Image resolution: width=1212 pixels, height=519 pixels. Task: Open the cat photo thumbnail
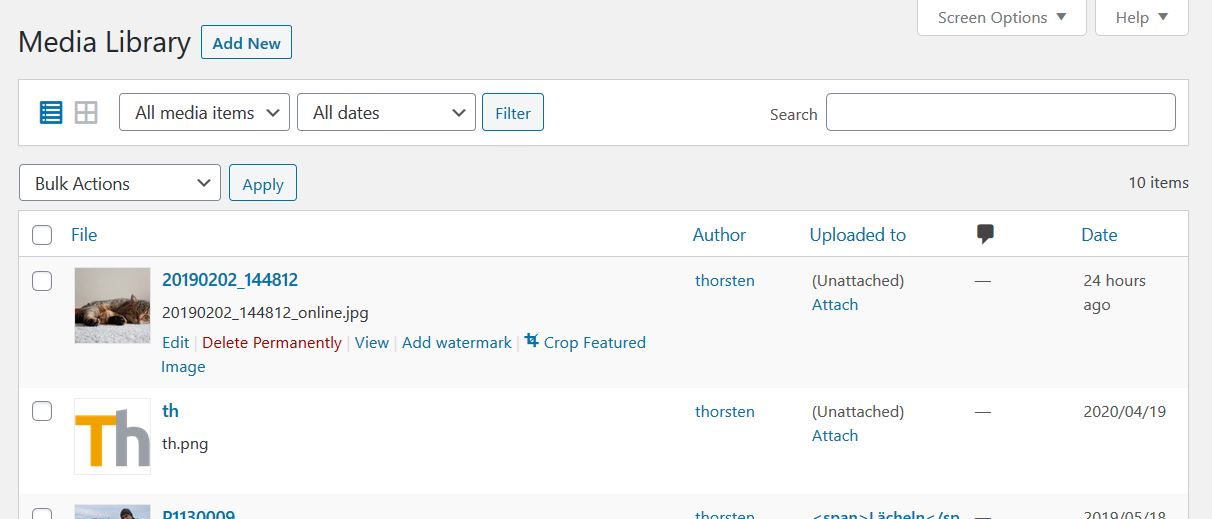[112, 305]
